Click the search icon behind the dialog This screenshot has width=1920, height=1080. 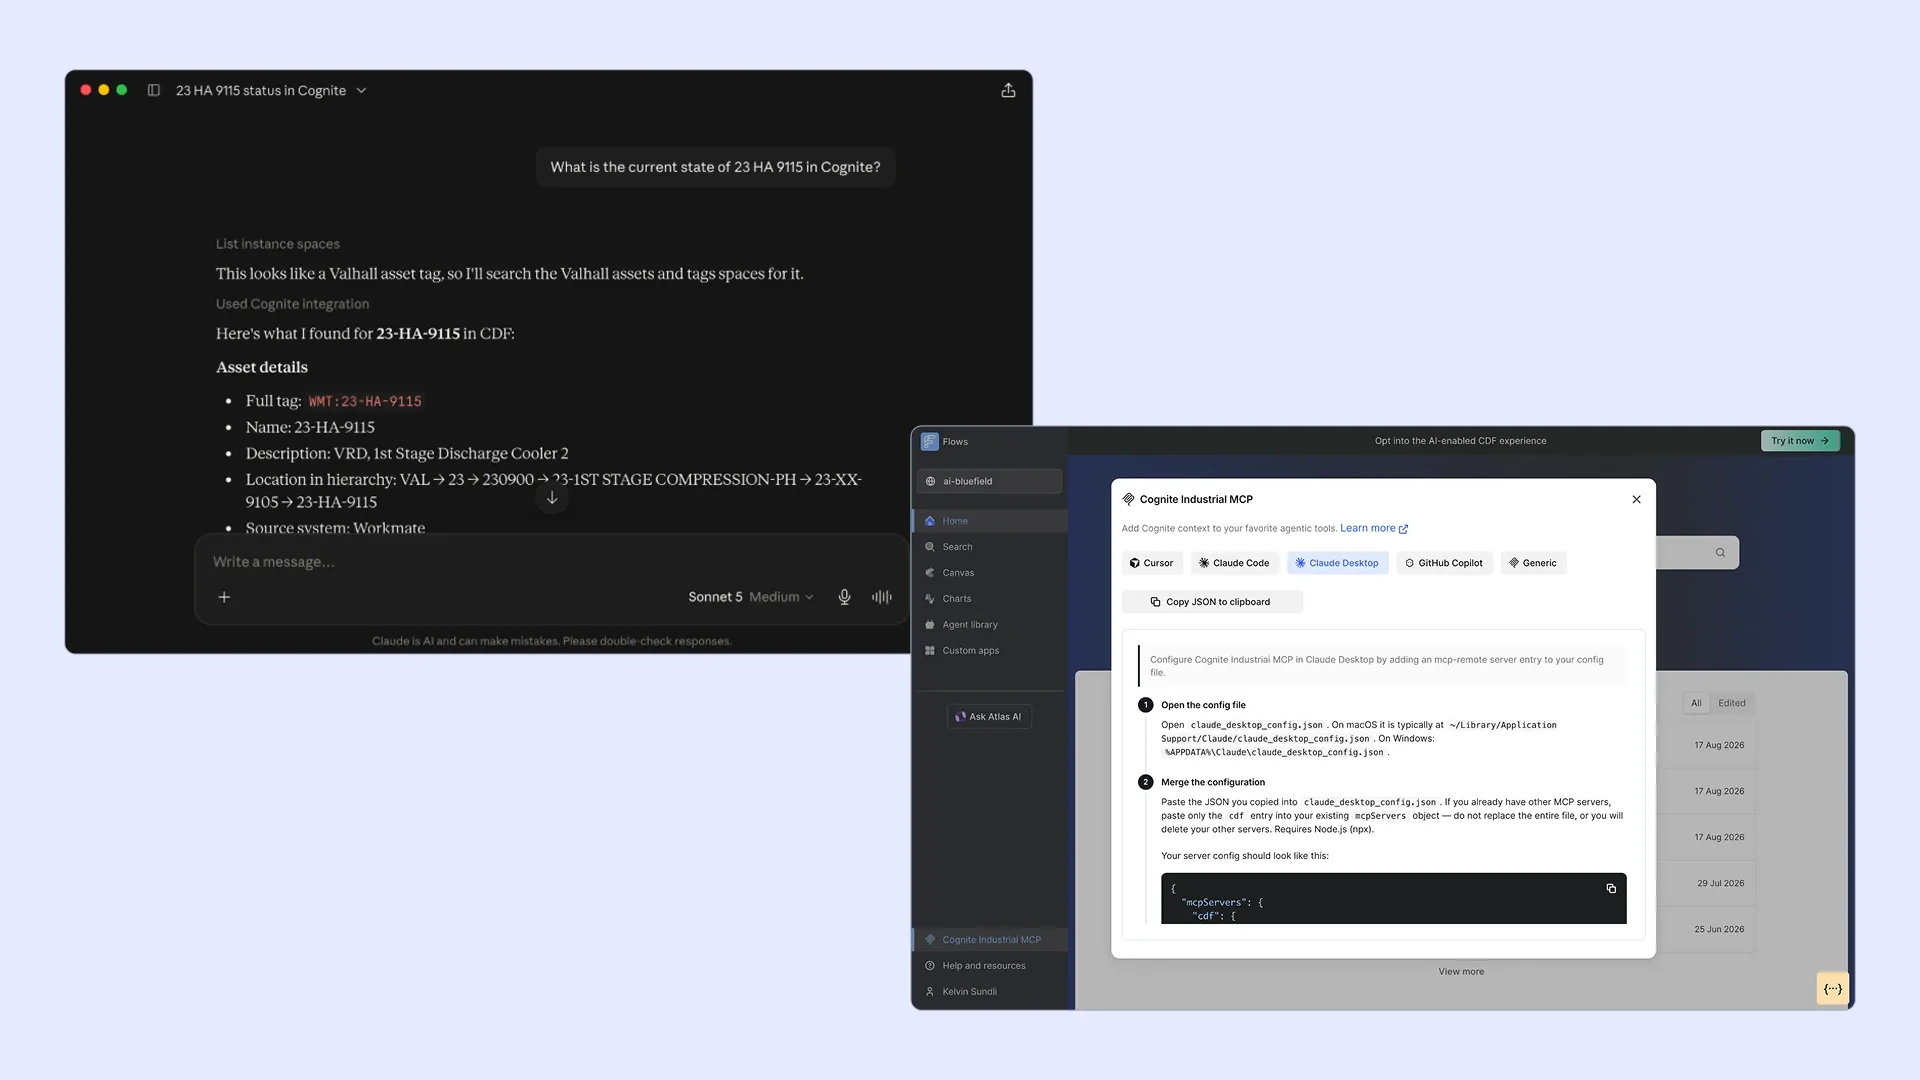[x=1720, y=553]
